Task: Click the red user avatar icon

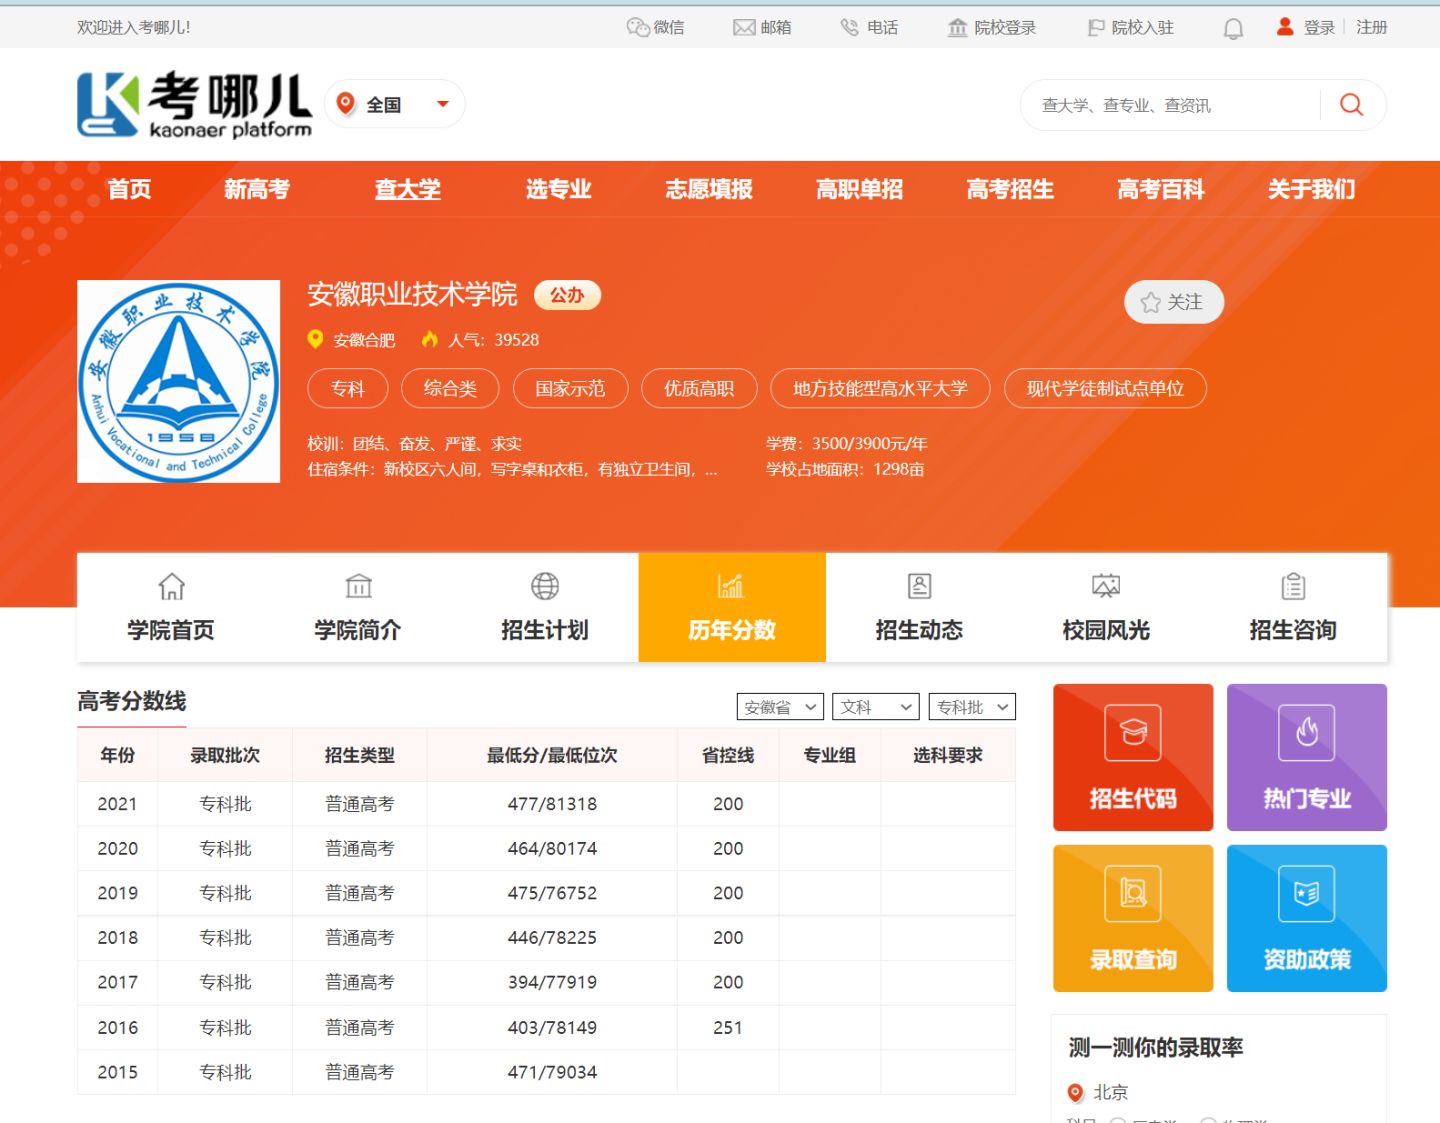Action: (x=1285, y=27)
